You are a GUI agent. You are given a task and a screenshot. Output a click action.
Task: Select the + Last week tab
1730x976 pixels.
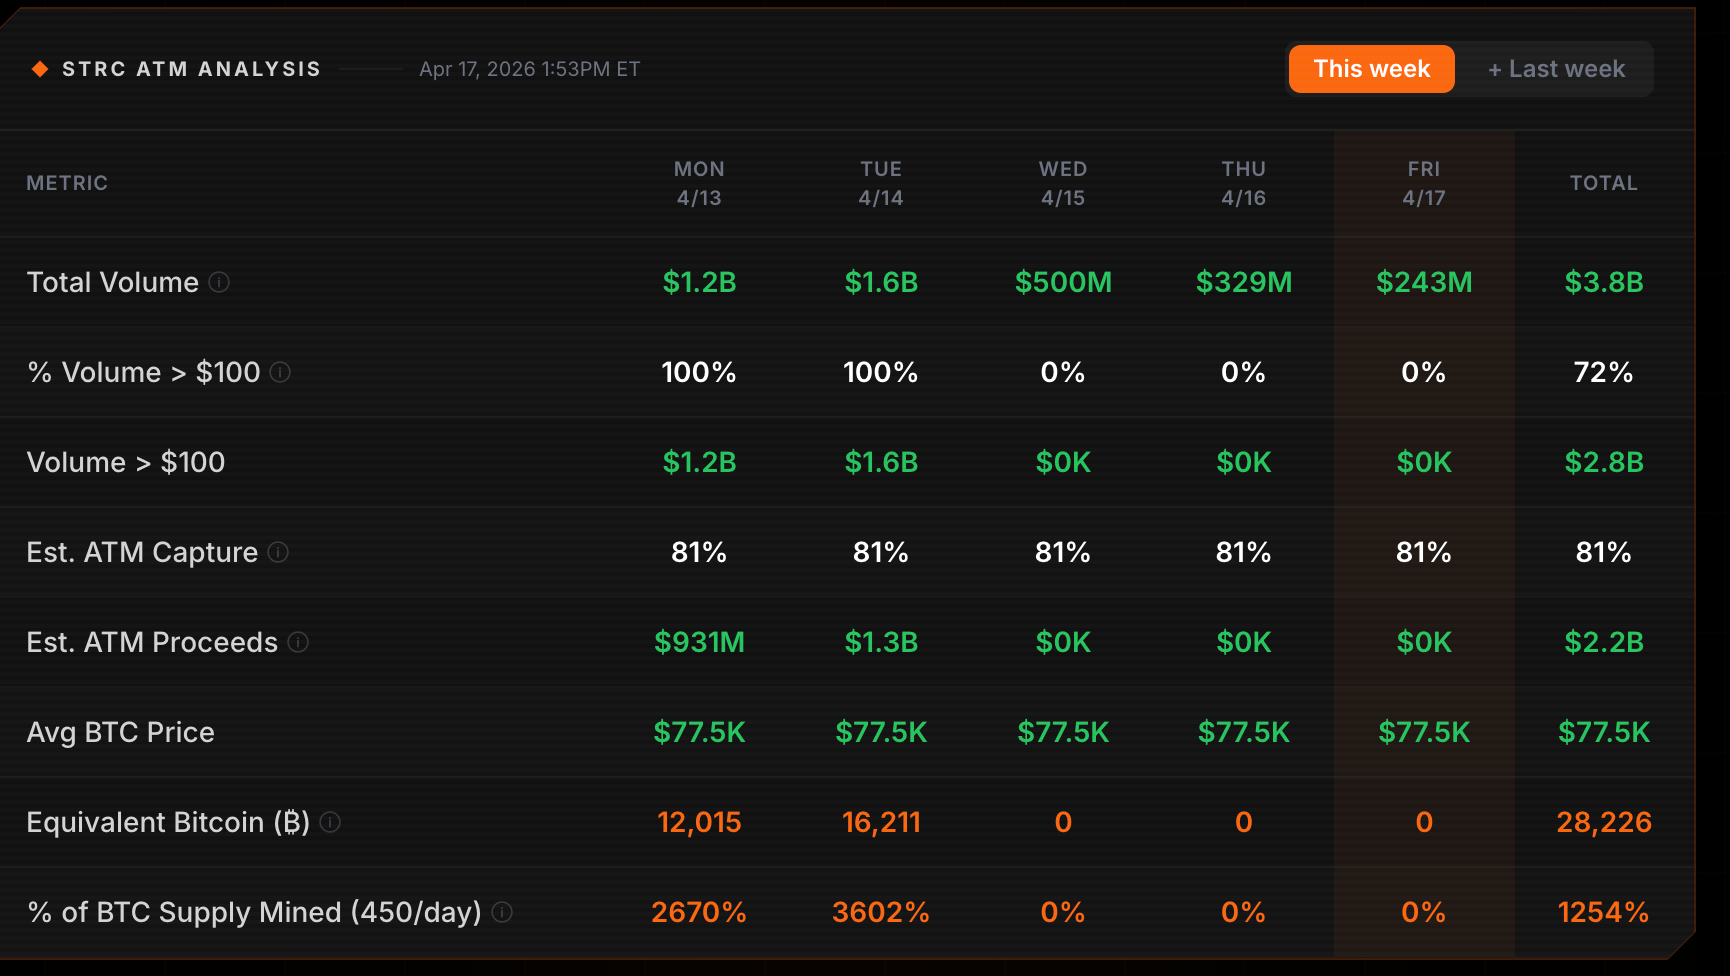[x=1556, y=69]
